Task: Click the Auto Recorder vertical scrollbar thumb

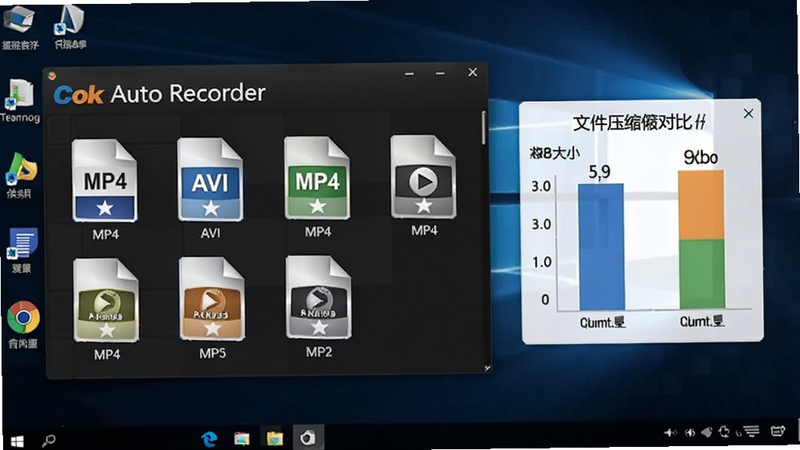Action: (x=484, y=128)
